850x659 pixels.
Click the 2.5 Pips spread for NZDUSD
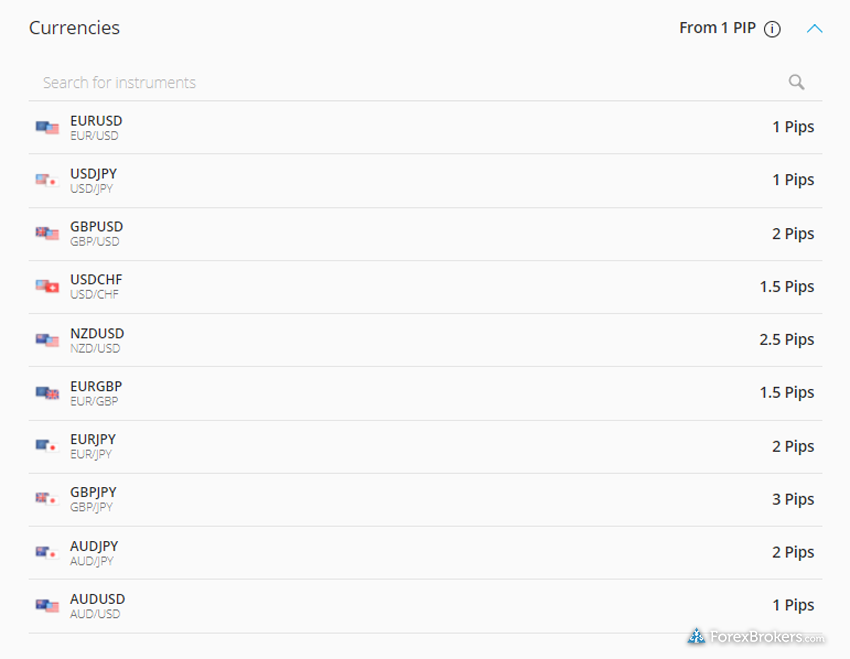(x=787, y=340)
